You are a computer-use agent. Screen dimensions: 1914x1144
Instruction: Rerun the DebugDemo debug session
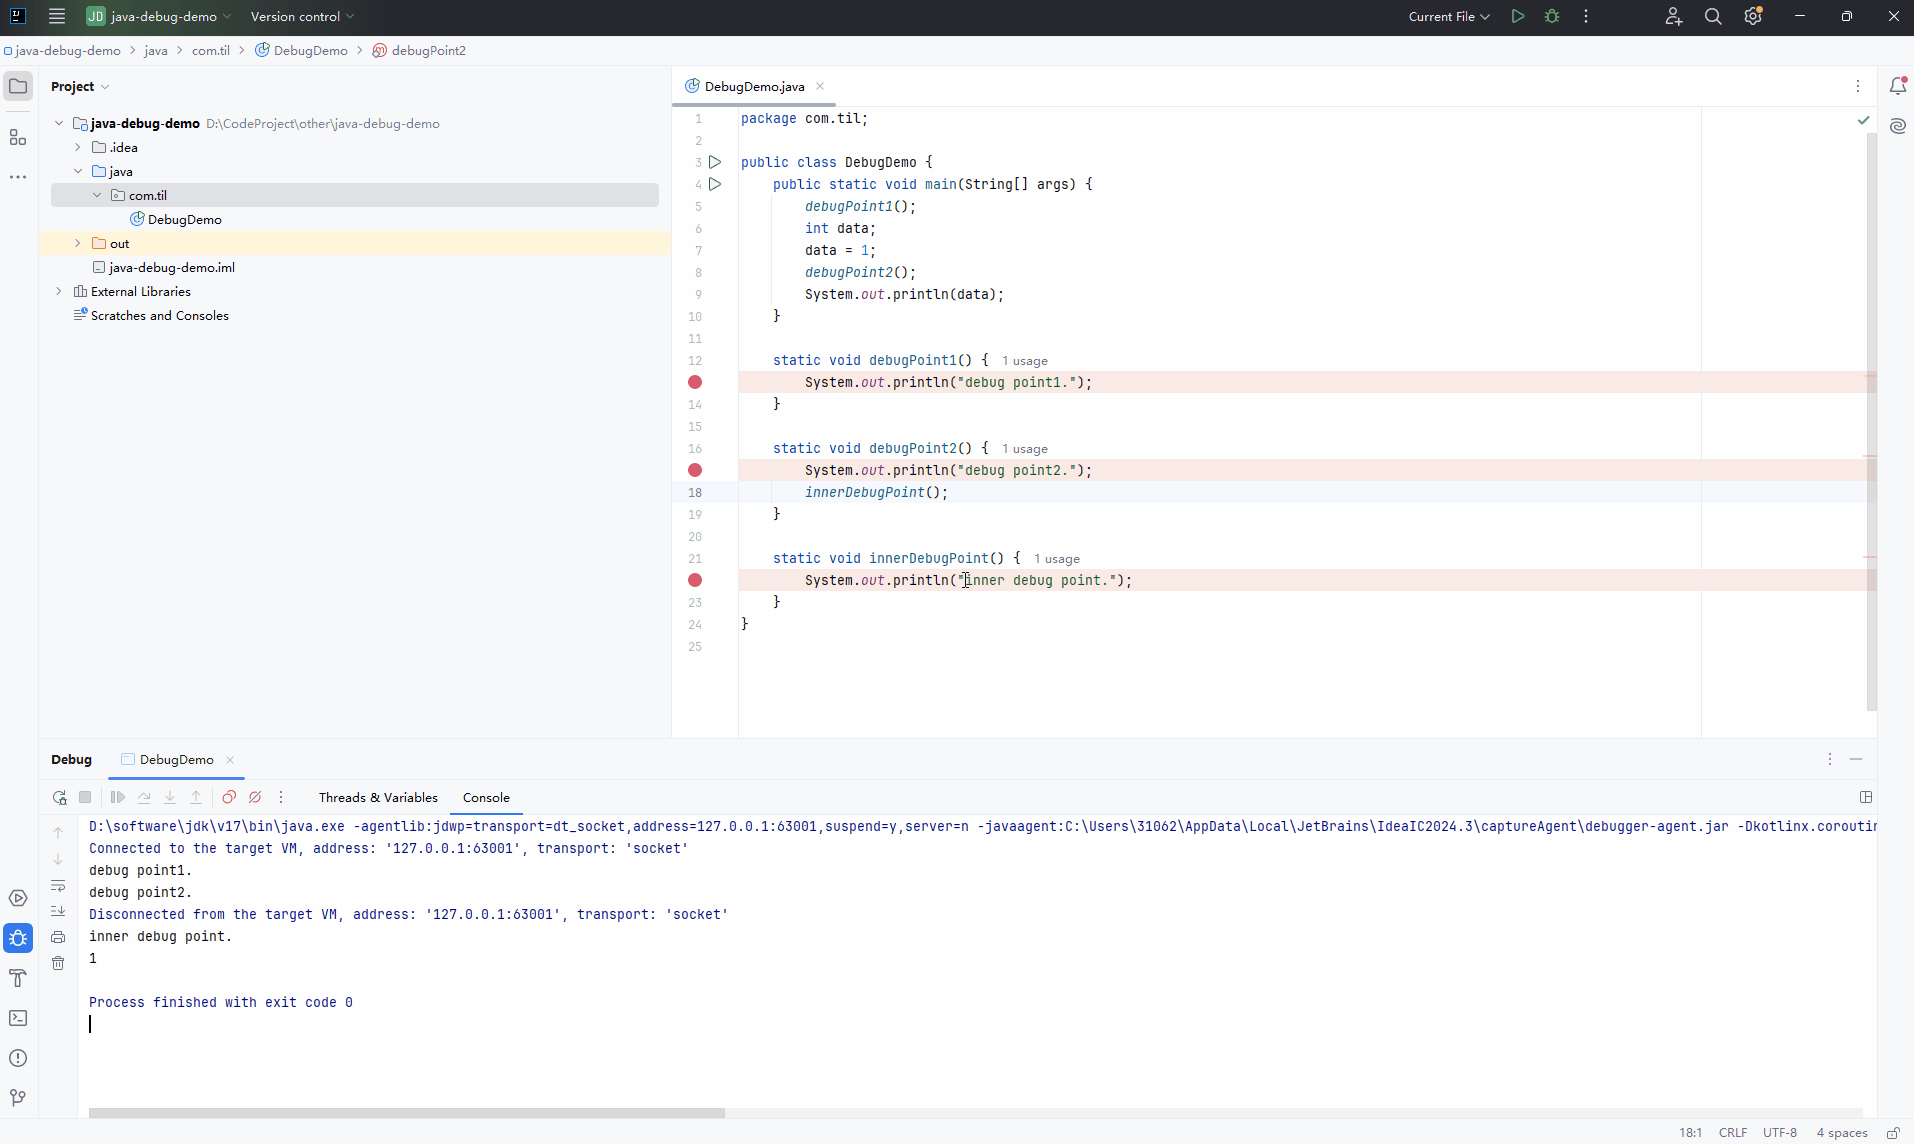(59, 797)
